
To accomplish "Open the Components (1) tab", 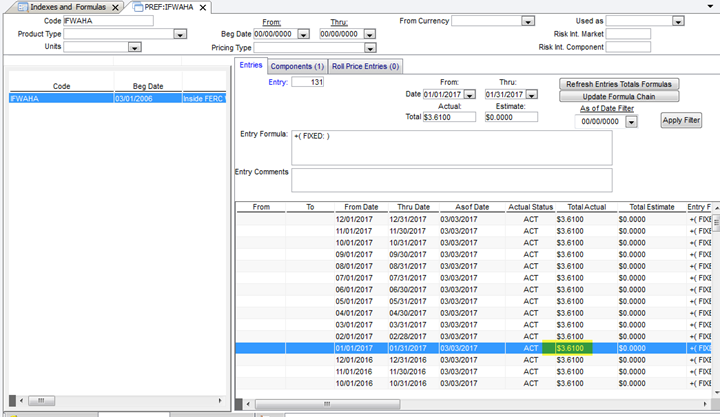I will coord(297,66).
